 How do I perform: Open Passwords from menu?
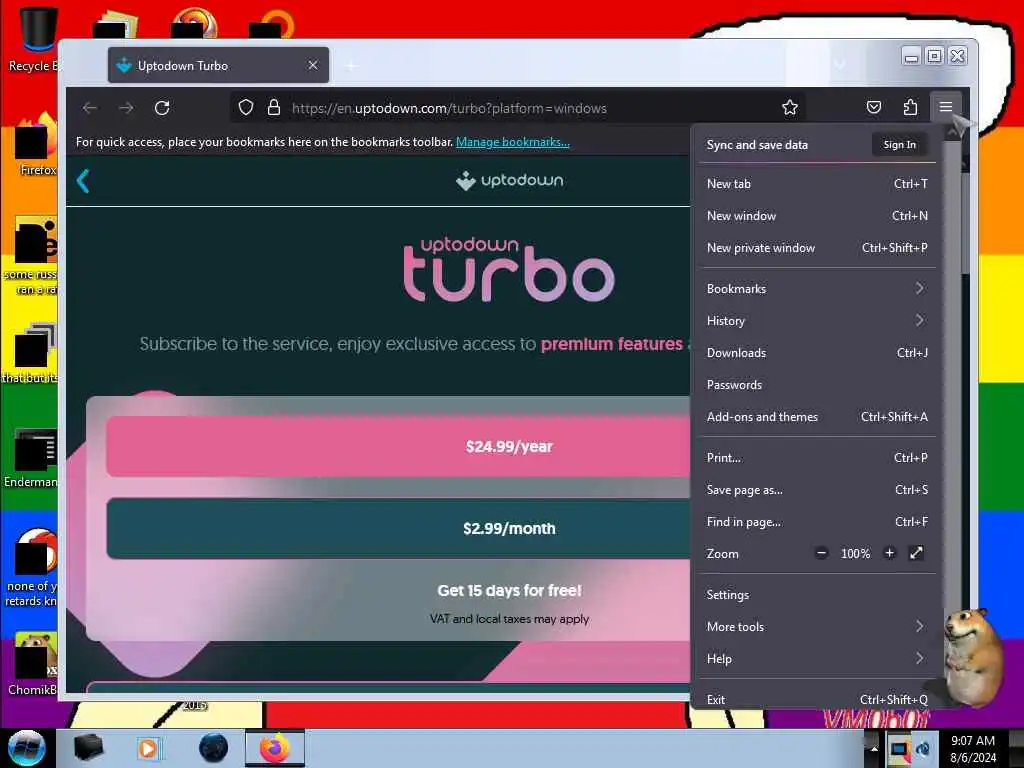coord(817,385)
